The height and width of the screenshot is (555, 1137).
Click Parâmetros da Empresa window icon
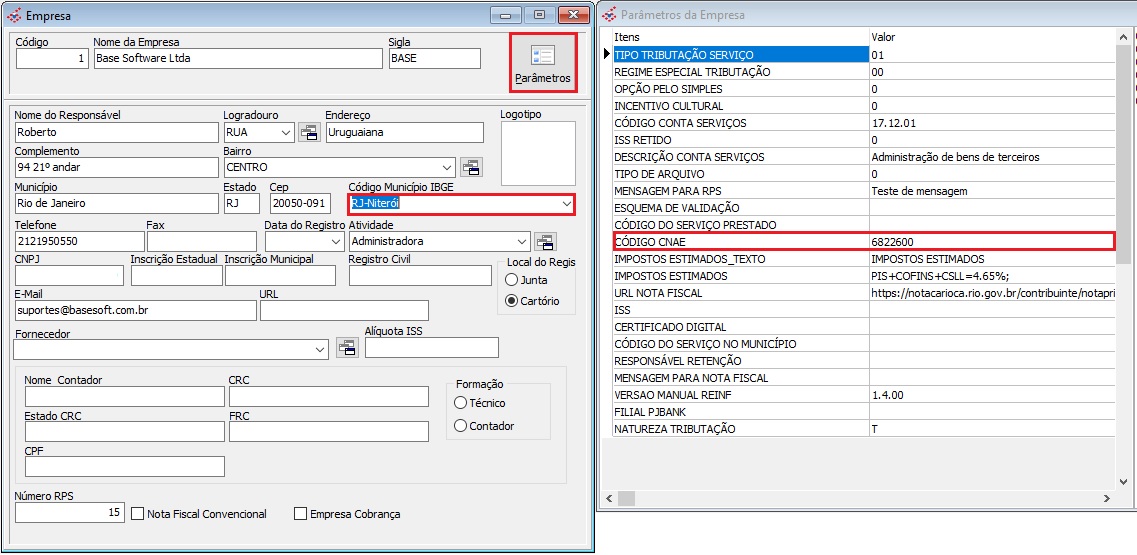[608, 15]
